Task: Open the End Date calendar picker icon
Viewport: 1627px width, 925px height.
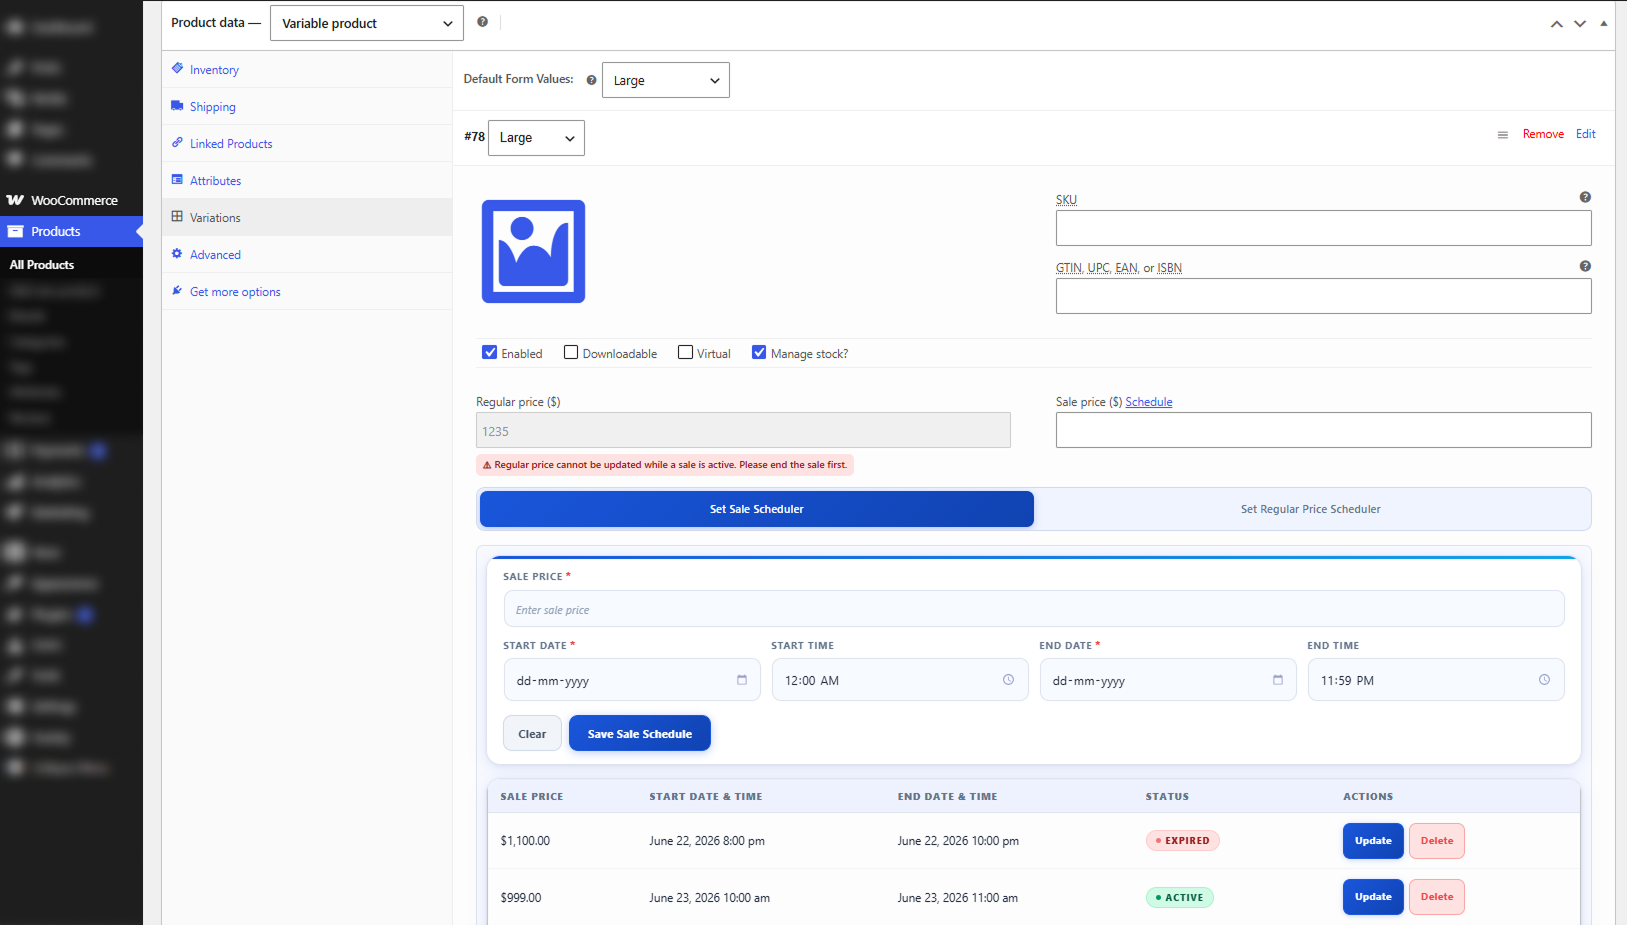Action: pos(1278,680)
